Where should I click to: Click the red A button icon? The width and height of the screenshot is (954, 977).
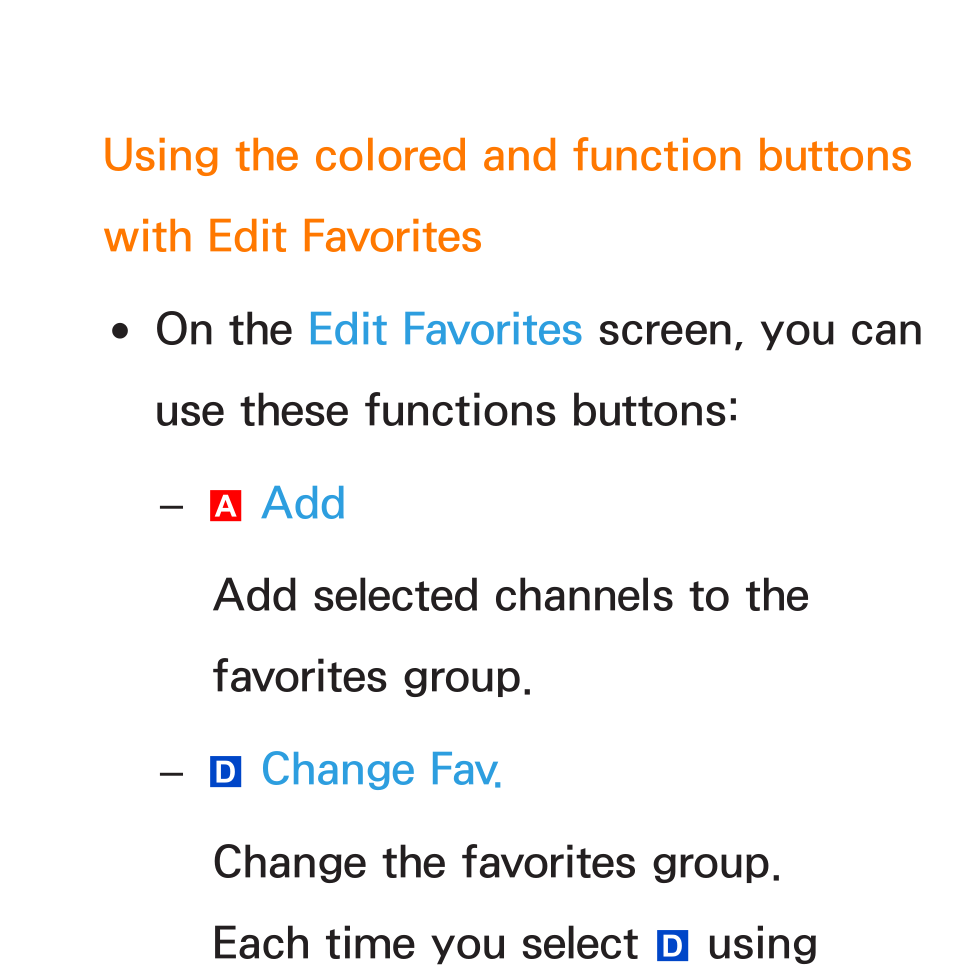[x=225, y=505]
